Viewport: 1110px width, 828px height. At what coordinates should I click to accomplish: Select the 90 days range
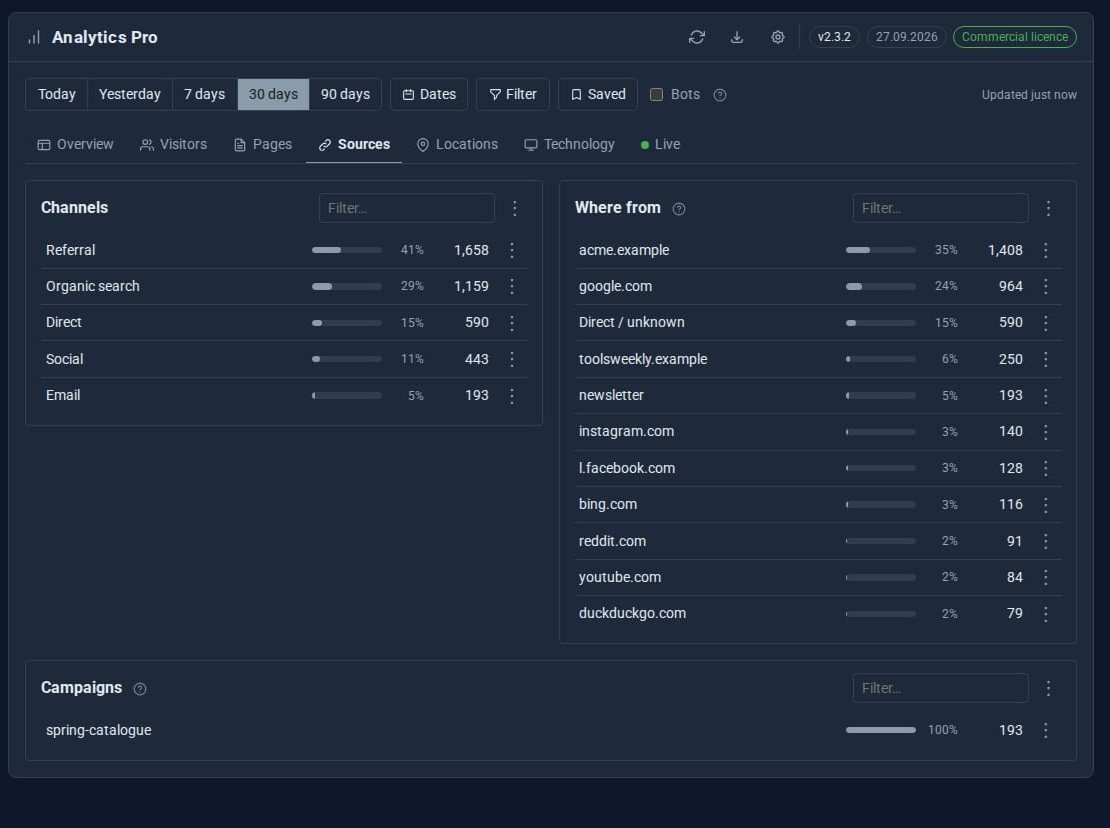pos(345,94)
